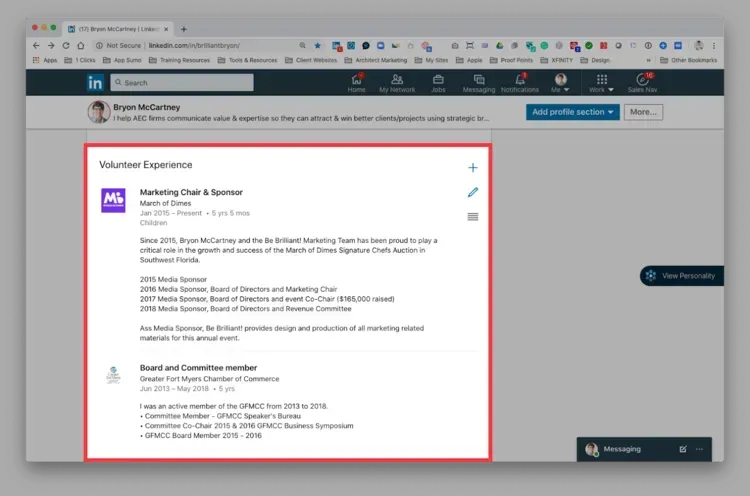Screen dimensions: 750x496
Task: Open Messaging bar options ellipsis
Action: click(x=699, y=449)
